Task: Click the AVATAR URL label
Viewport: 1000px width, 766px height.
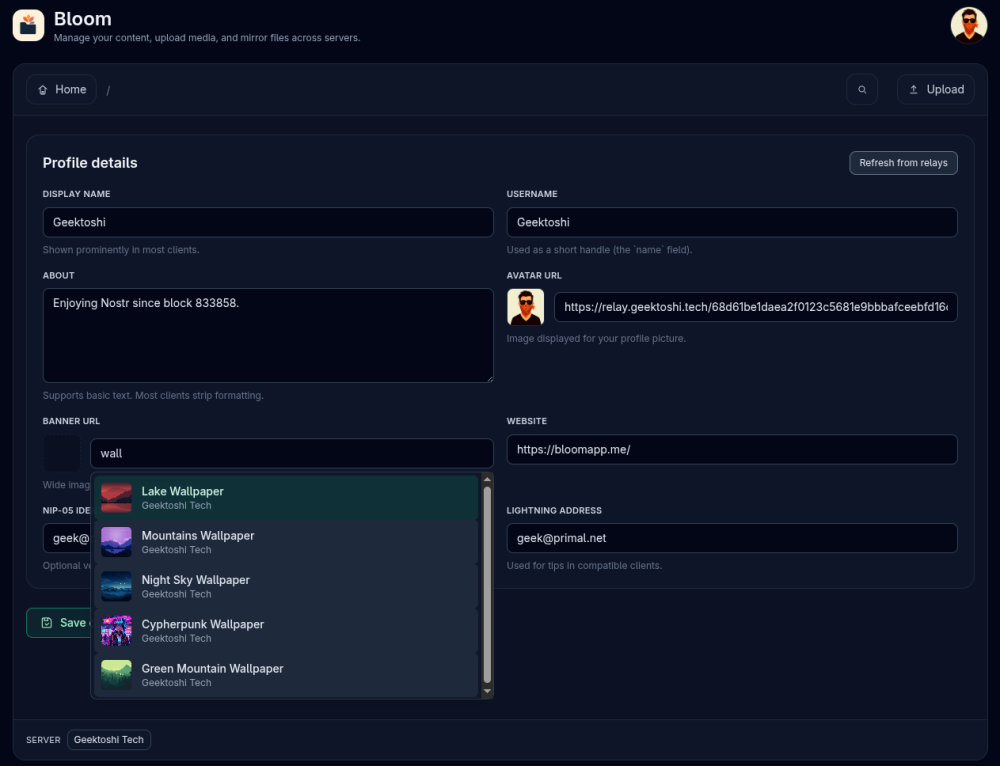Action: tap(534, 276)
